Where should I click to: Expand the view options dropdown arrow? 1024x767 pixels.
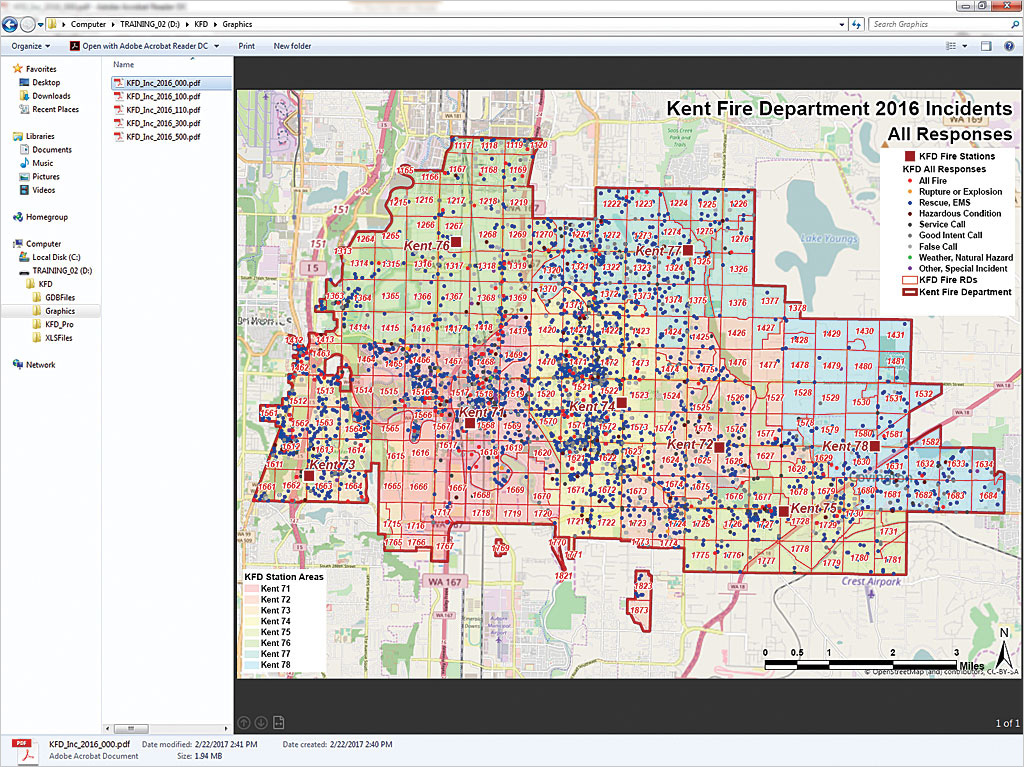[965, 46]
